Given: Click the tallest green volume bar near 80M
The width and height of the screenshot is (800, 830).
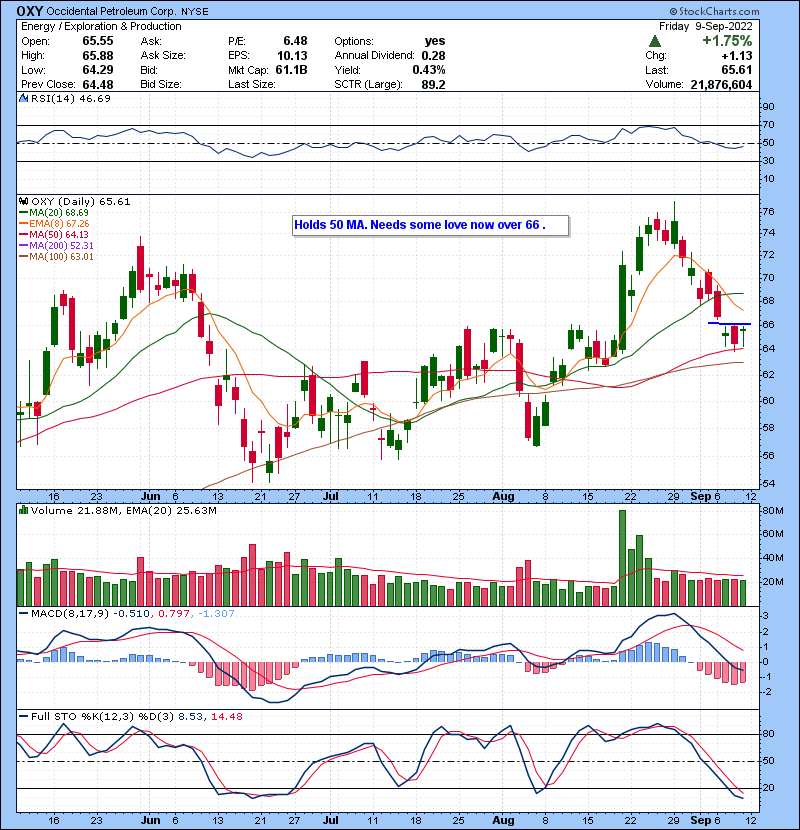Looking at the screenshot, I should [x=622, y=558].
